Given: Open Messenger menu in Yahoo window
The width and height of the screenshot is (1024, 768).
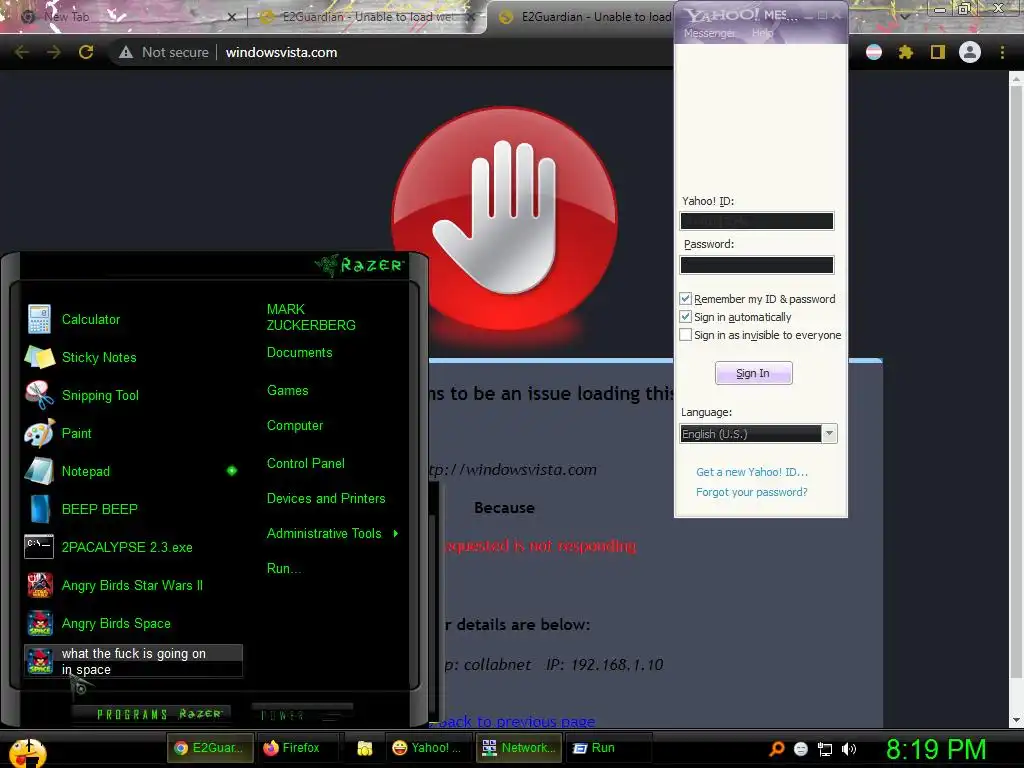Looking at the screenshot, I should tap(709, 33).
